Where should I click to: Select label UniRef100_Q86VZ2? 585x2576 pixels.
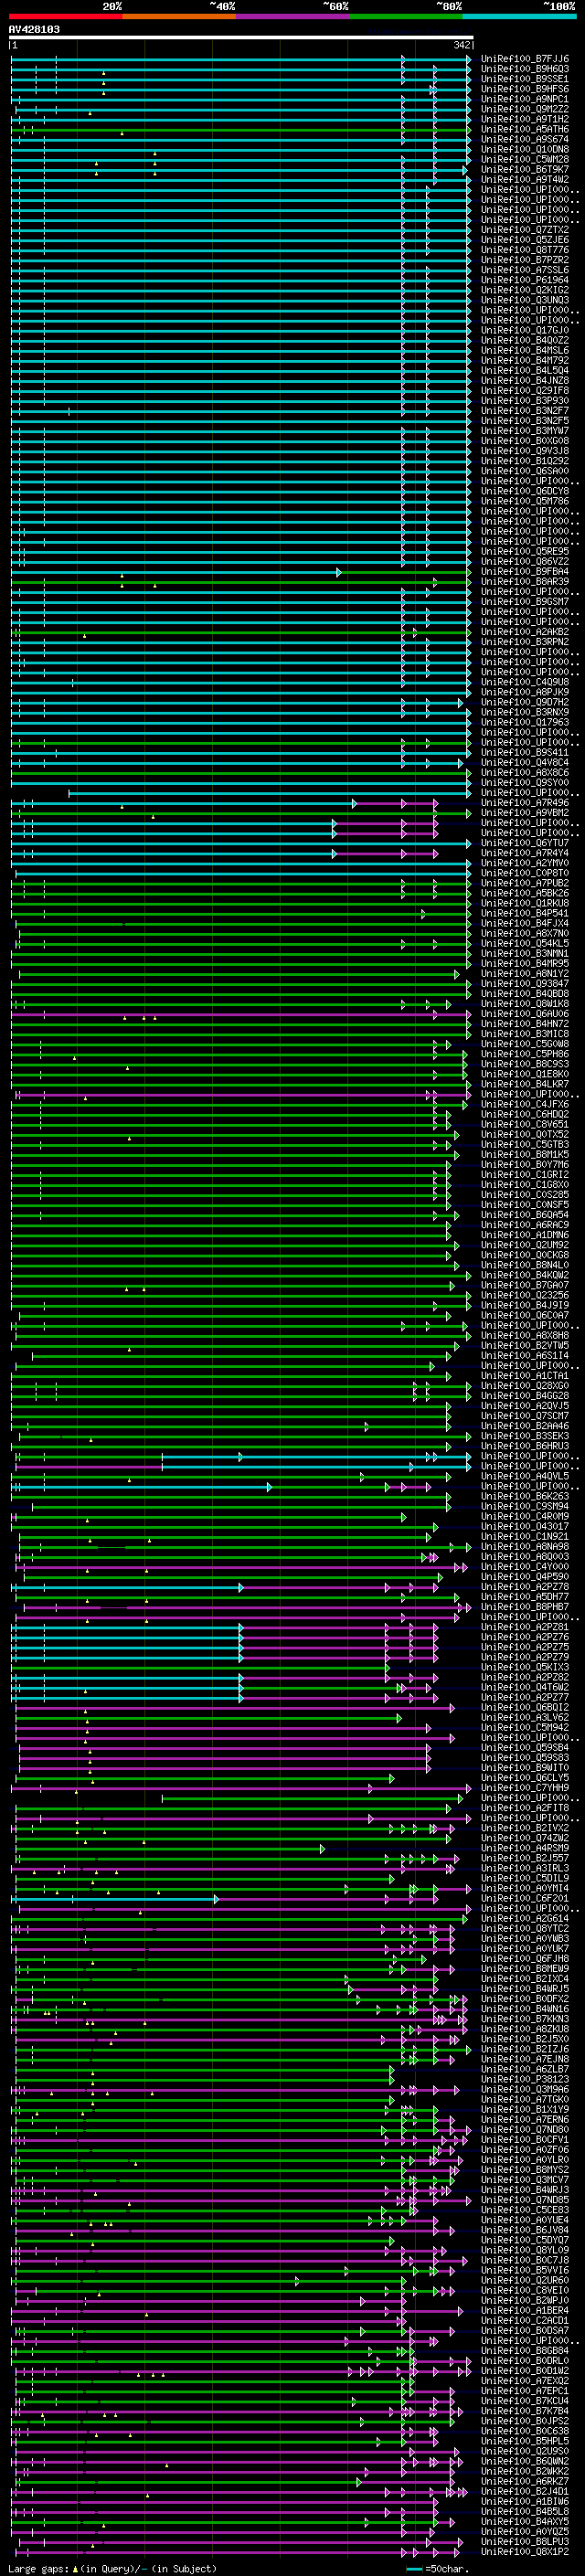tap(525, 561)
